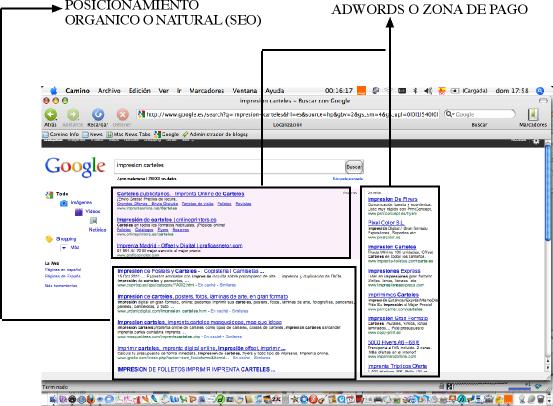Viewport: 553px width, 406px height.
Task: Open the Ir menu
Action: [179, 91]
